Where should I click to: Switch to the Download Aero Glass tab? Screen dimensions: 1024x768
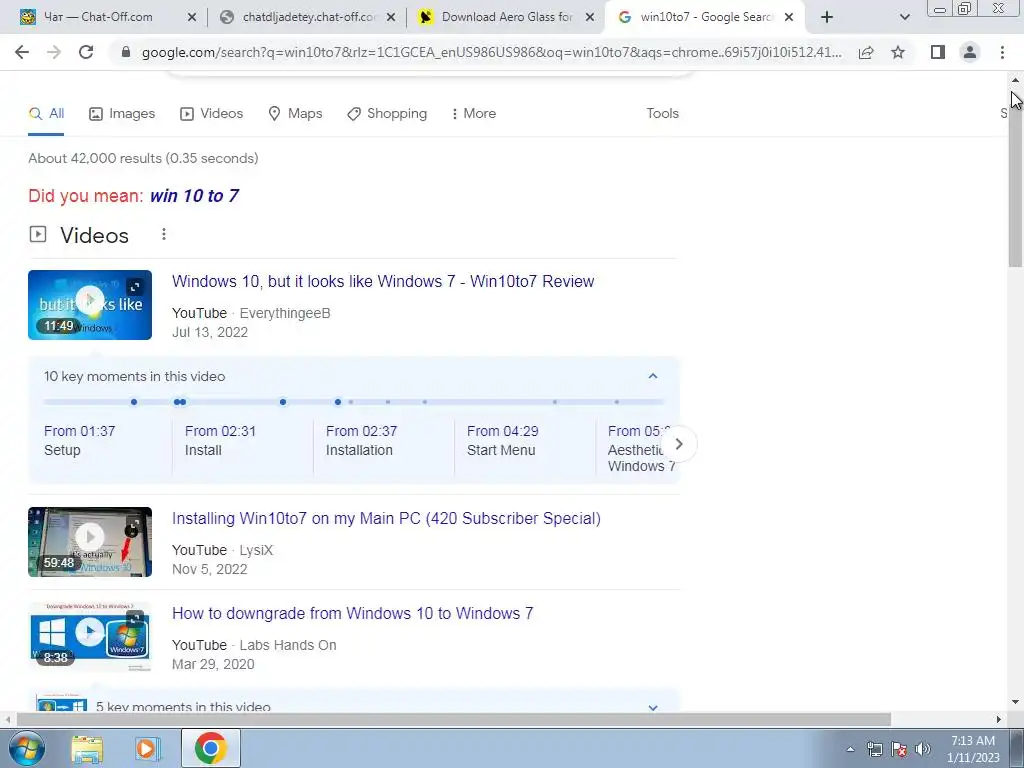click(x=506, y=17)
